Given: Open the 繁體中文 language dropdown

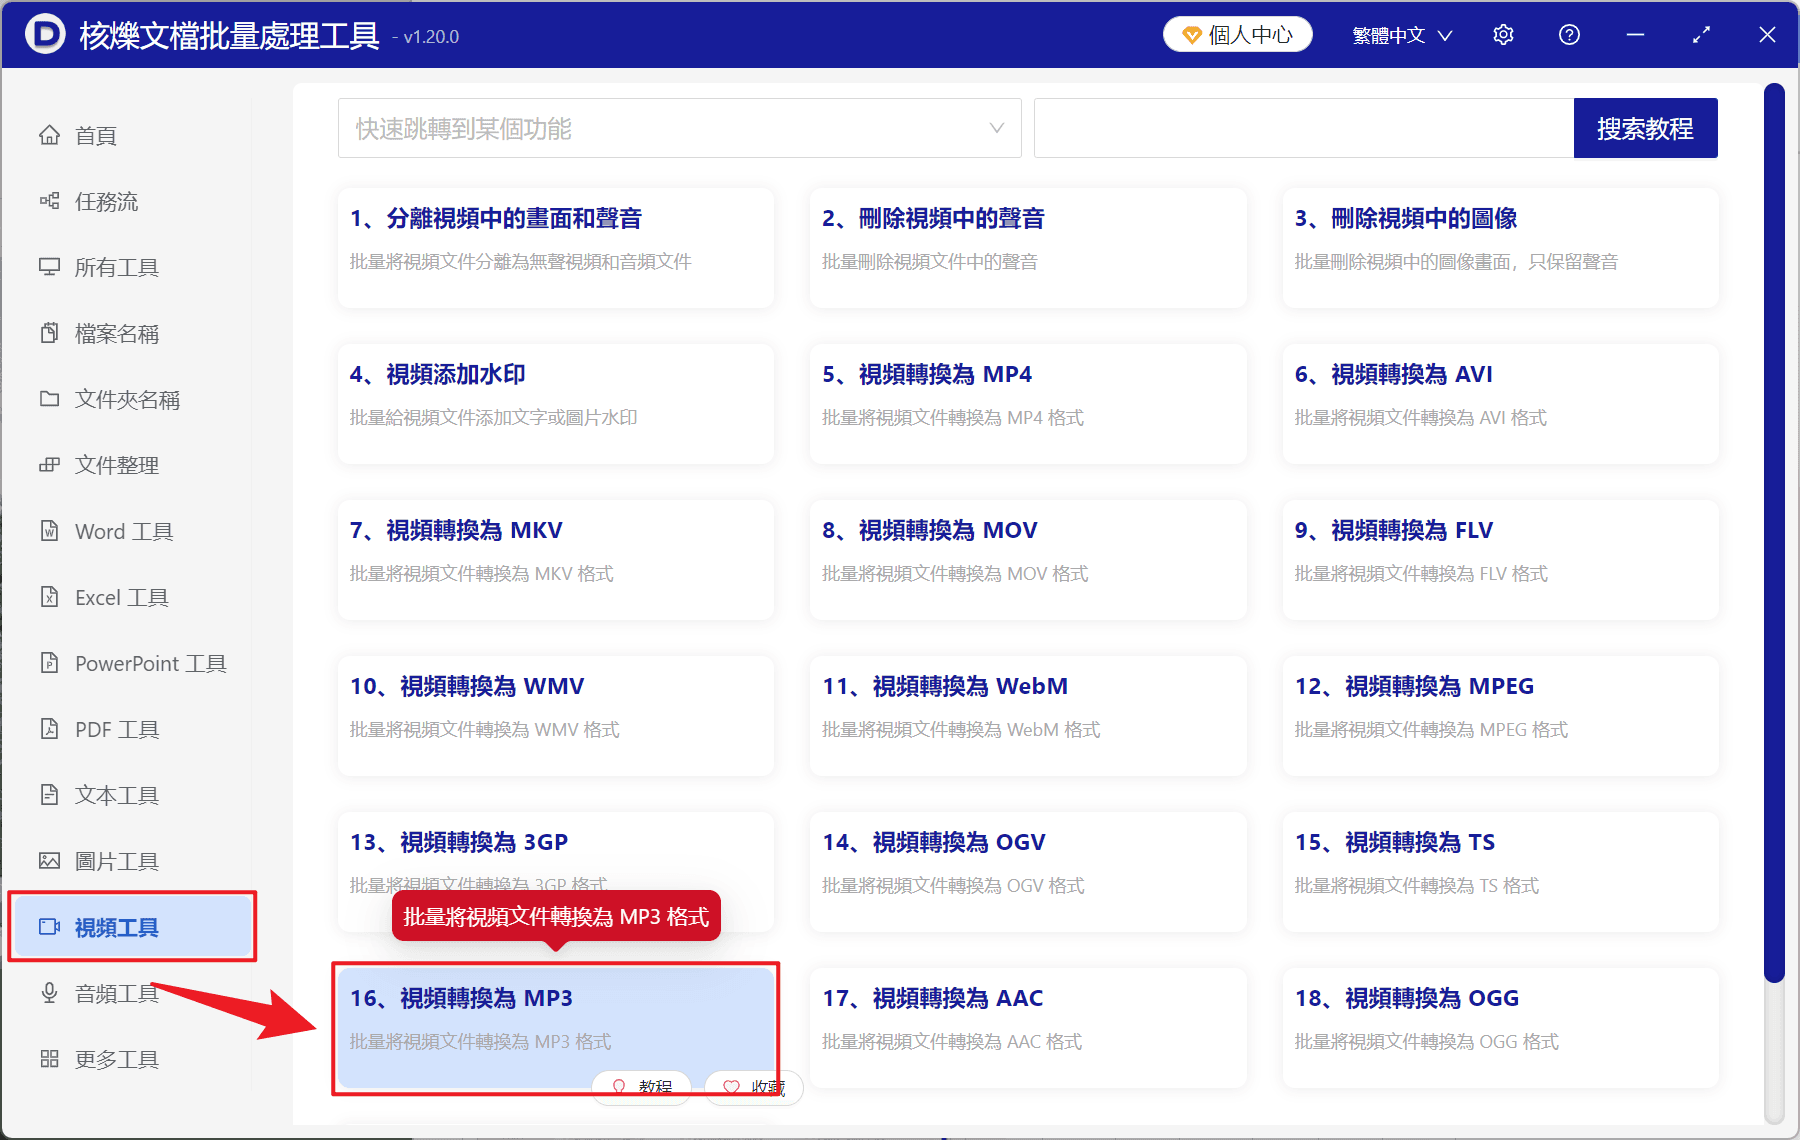Looking at the screenshot, I should point(1401,35).
